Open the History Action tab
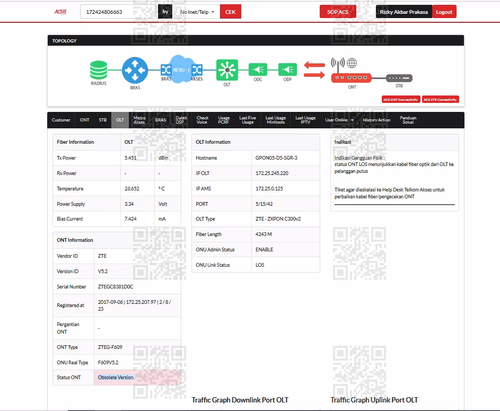 coord(376,120)
